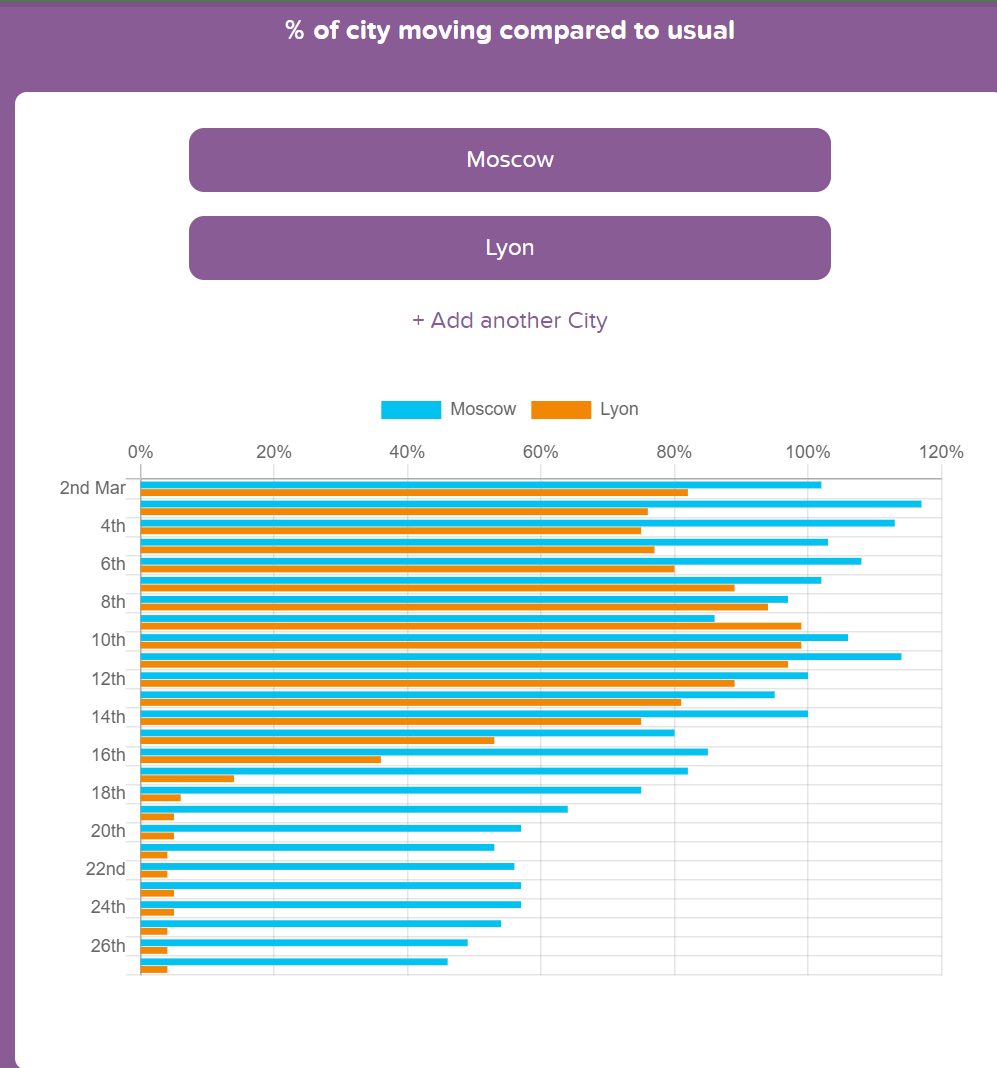Open the Moscow city selector
This screenshot has height=1068, width=997.
point(509,160)
